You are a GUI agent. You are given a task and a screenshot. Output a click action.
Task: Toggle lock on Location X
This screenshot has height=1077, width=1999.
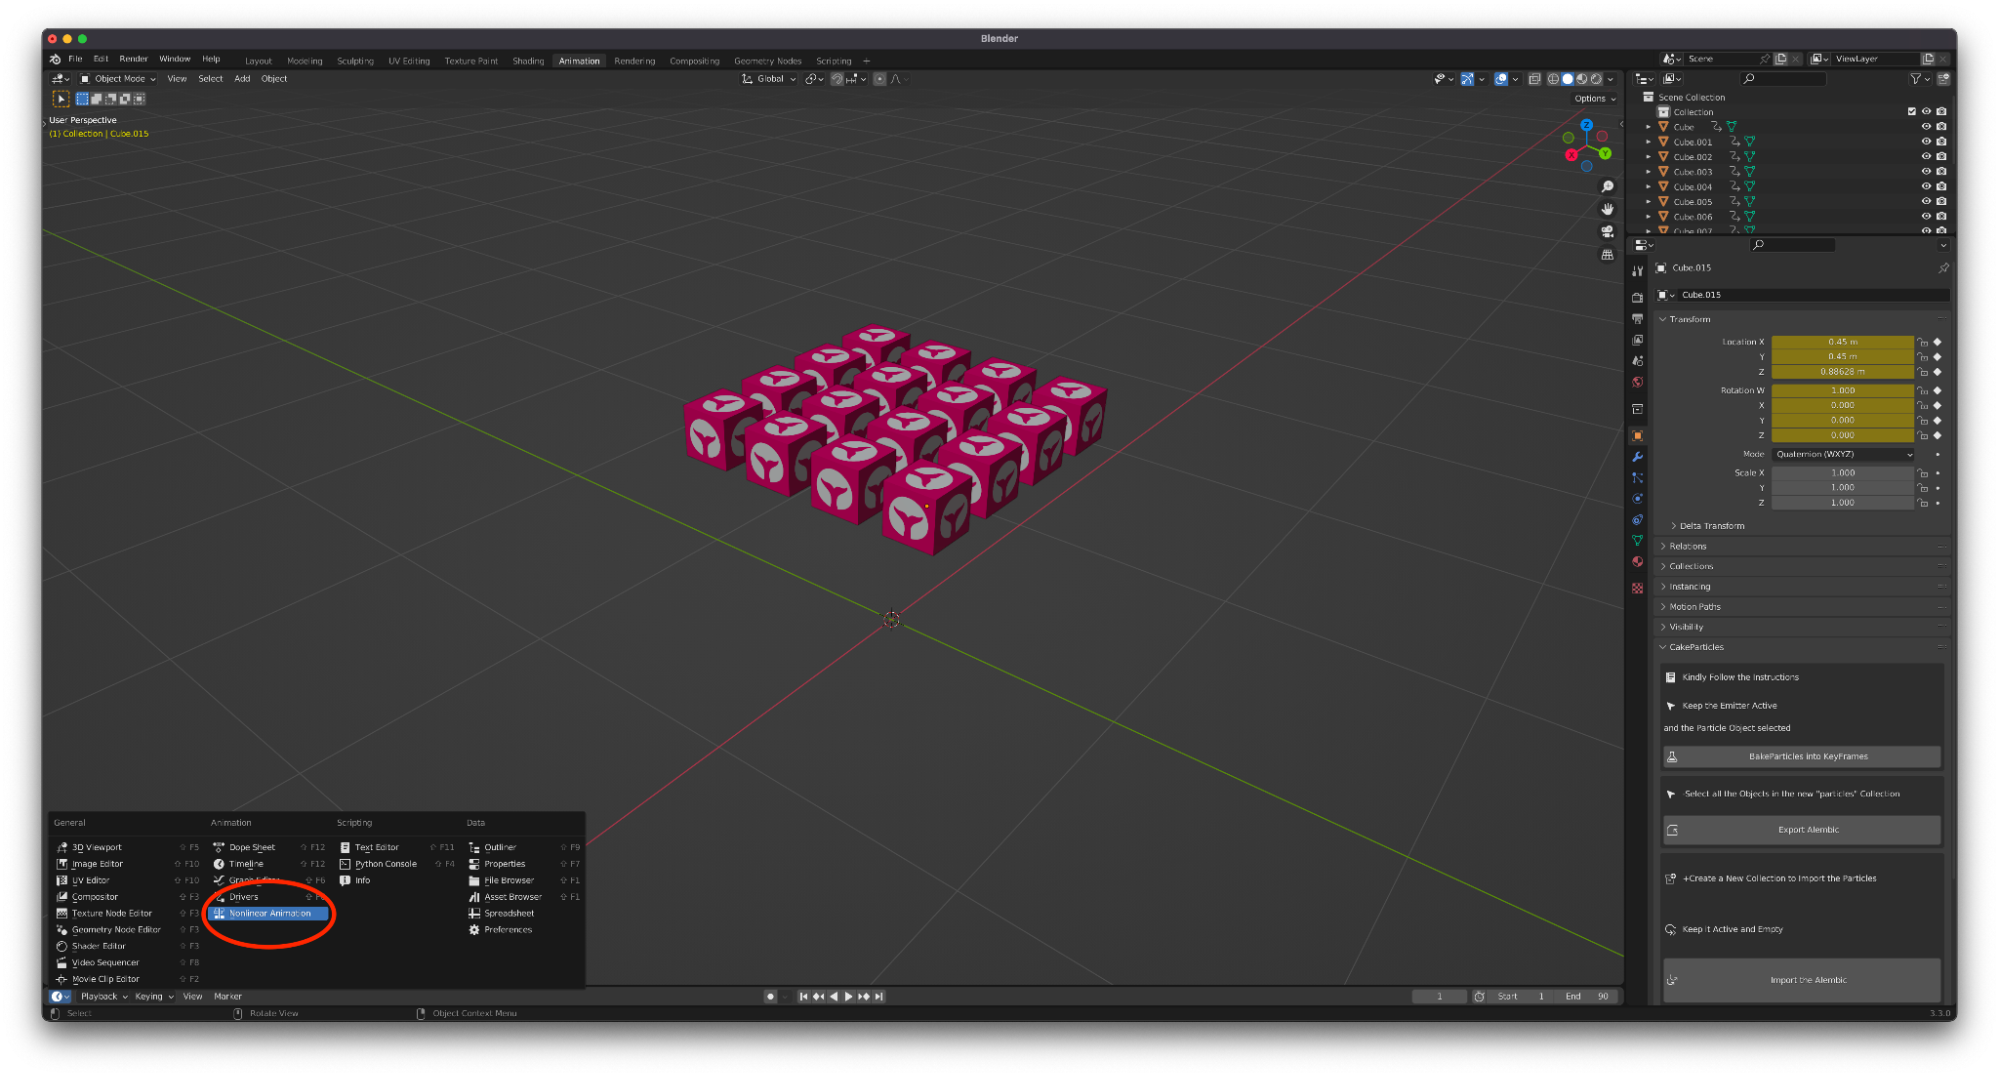click(x=1922, y=342)
